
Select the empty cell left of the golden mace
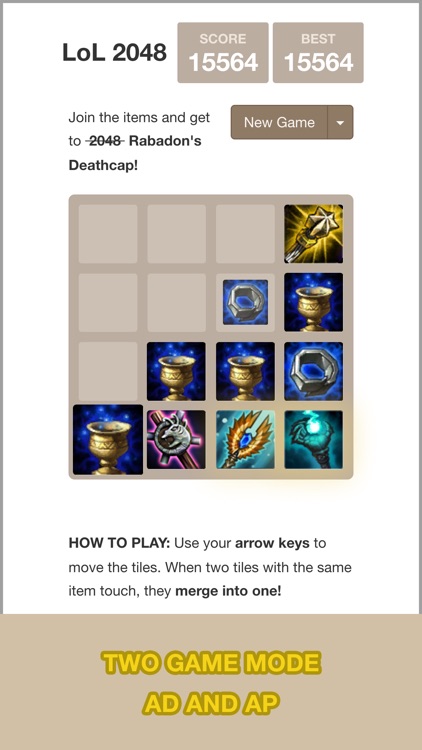(x=245, y=234)
